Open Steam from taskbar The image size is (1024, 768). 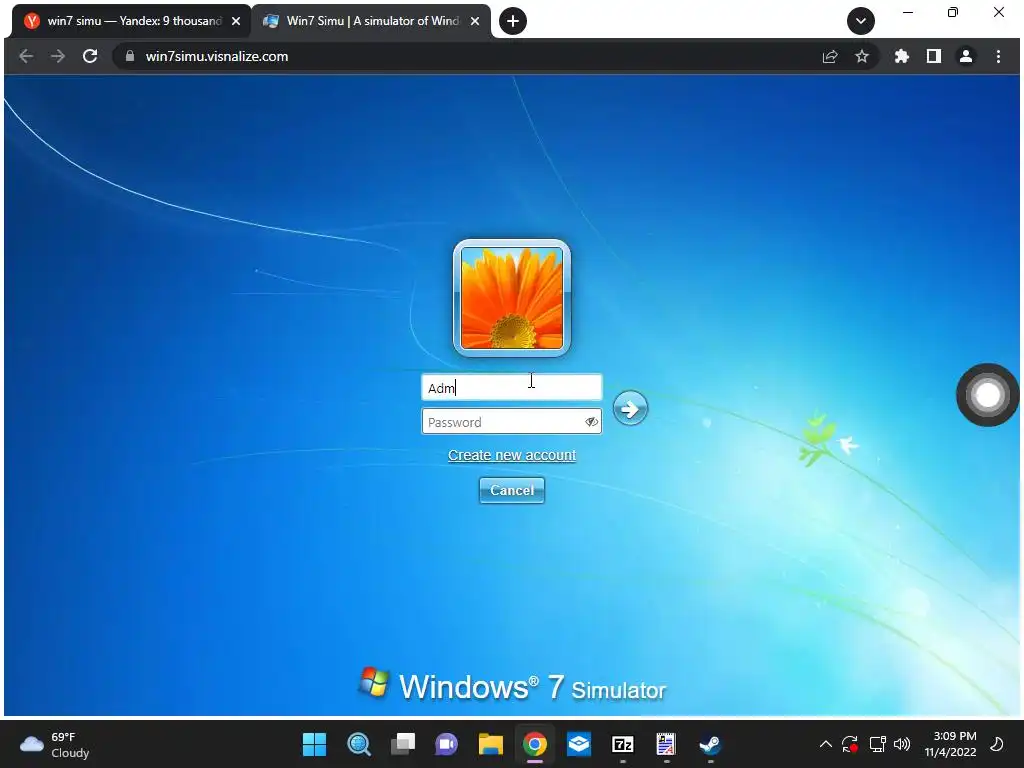pyautogui.click(x=710, y=744)
